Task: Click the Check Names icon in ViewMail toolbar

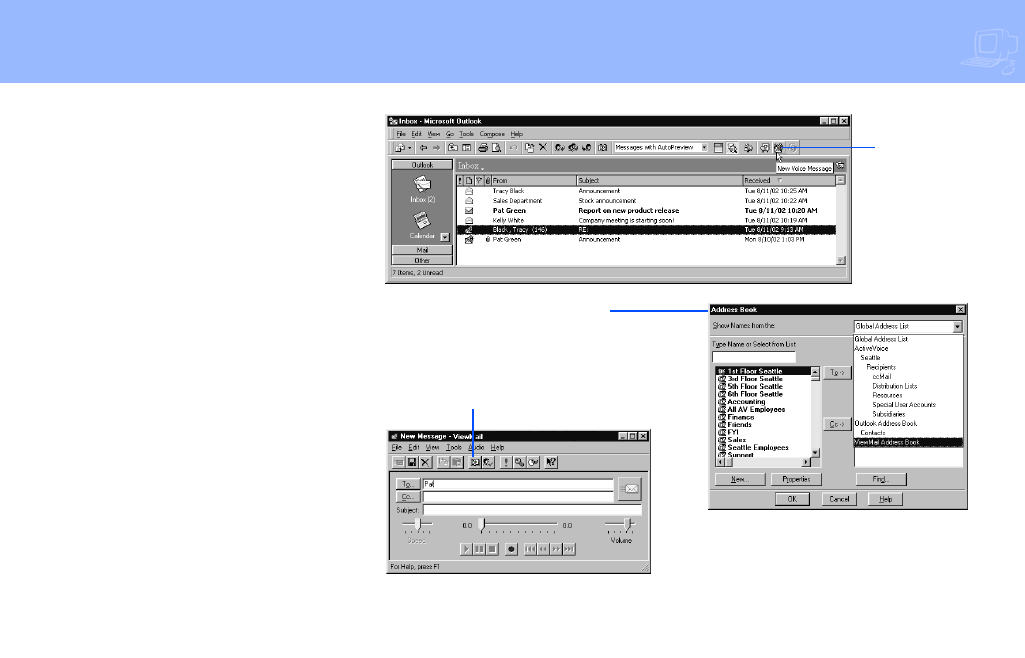Action: click(488, 463)
